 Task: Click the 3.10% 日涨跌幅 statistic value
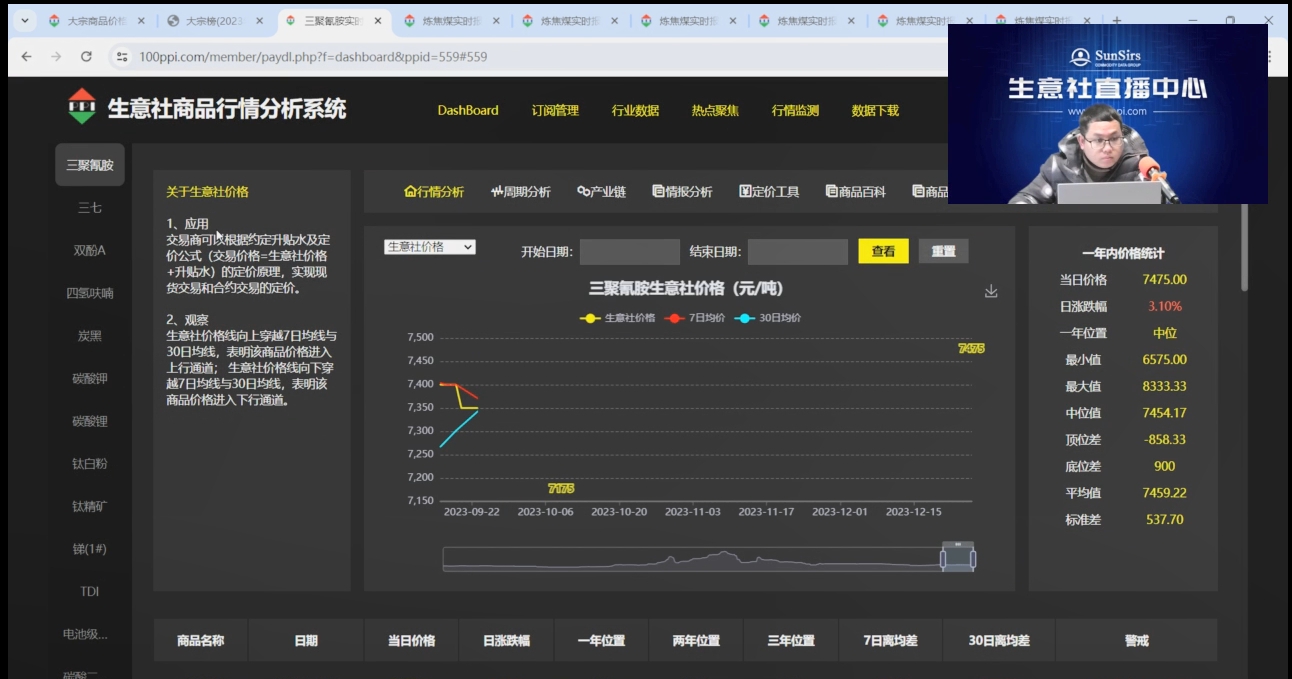1165,307
